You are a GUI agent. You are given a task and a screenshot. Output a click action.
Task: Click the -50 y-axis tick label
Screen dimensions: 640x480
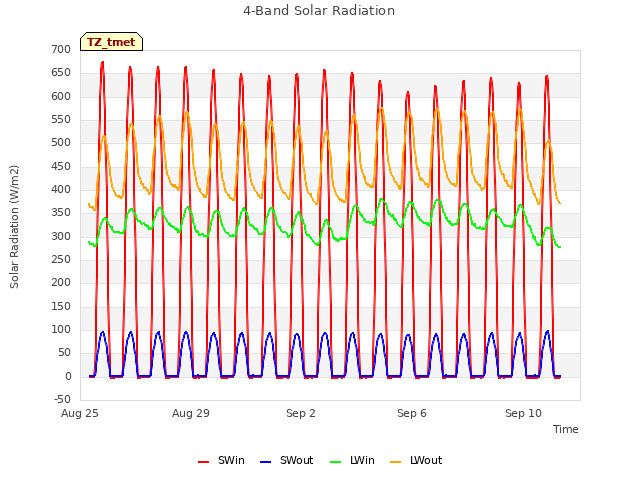[x=62, y=399]
